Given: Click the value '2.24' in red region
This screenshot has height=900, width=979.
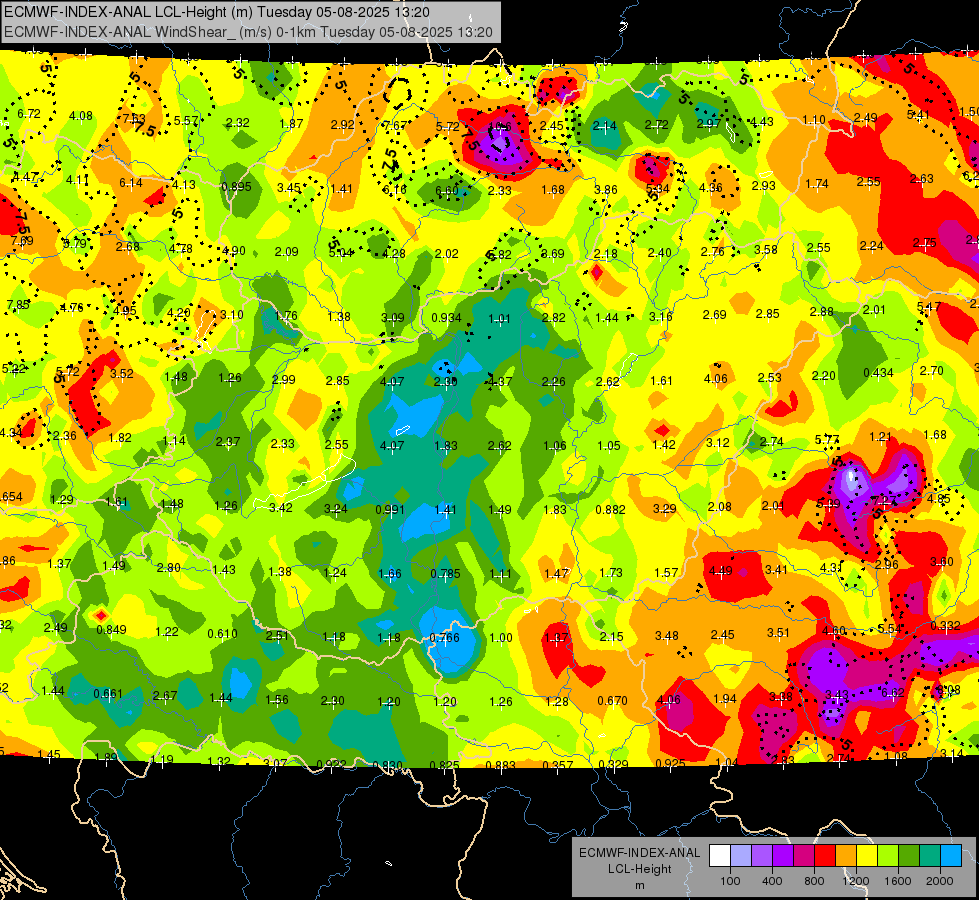Looking at the screenshot, I should pyautogui.click(x=871, y=245).
